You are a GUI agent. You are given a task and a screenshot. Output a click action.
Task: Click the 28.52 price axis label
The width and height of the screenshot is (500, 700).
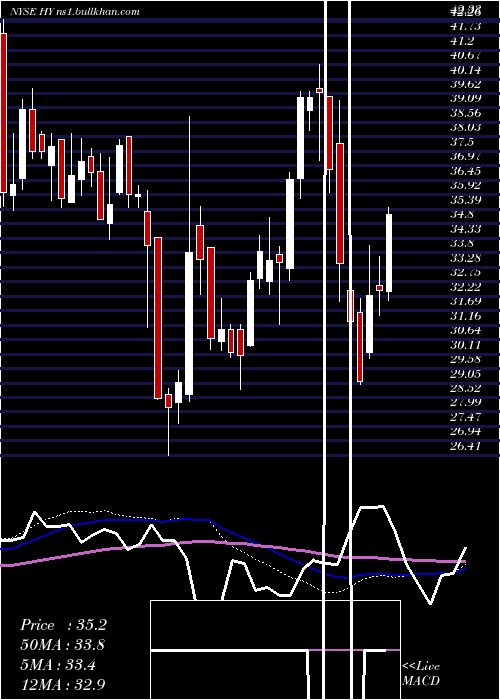point(466,388)
